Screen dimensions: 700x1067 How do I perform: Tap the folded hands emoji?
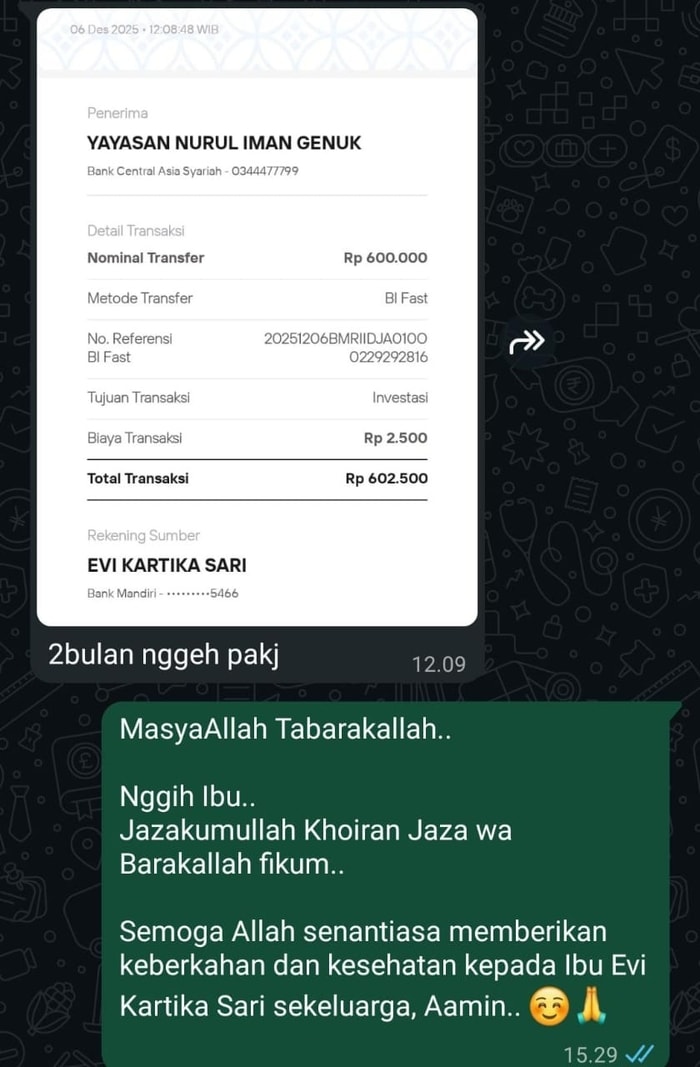point(591,1007)
